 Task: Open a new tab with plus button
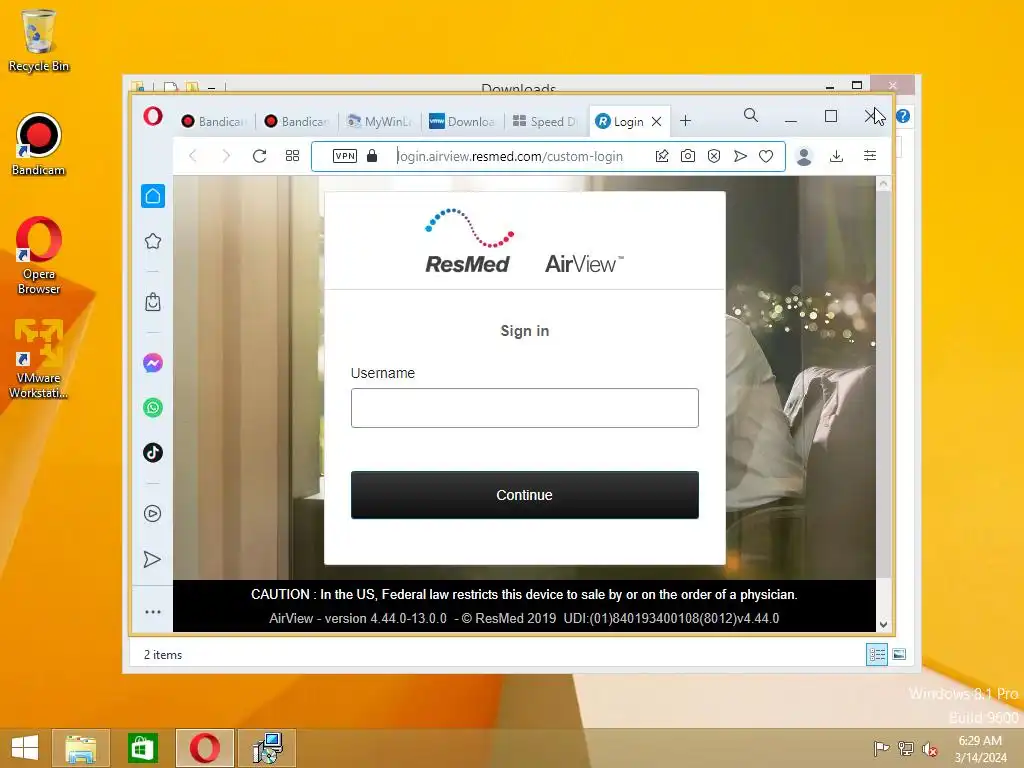[685, 121]
